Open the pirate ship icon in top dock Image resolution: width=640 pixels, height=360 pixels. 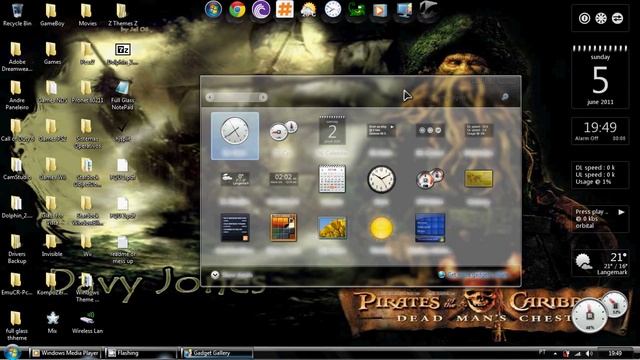coord(427,9)
